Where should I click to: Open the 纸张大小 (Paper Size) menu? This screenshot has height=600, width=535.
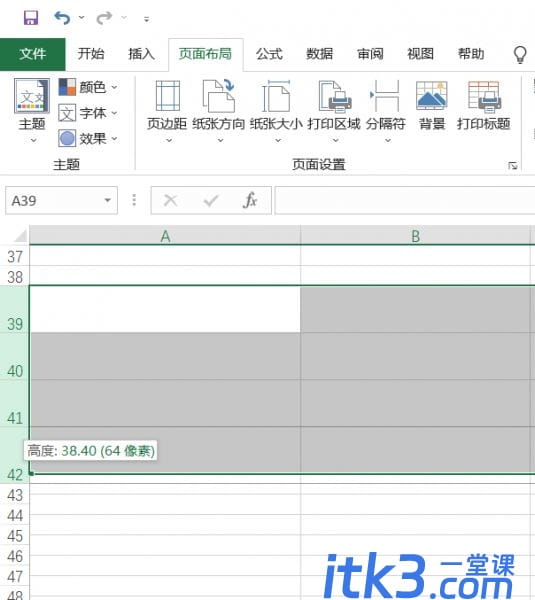tap(276, 111)
